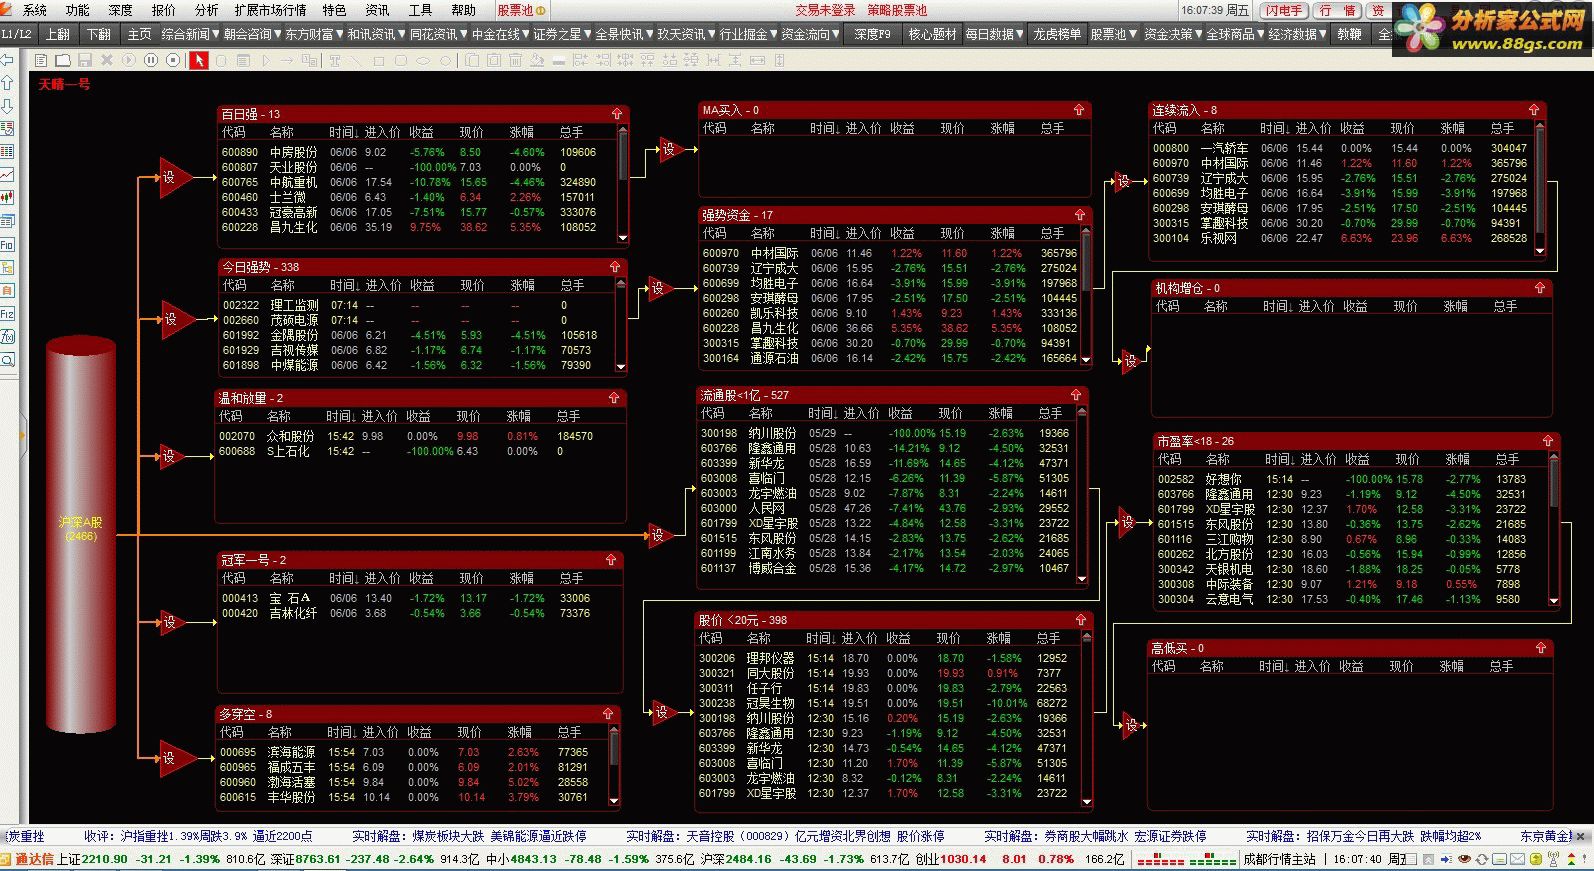1594x871 pixels.
Task: Click the save disk toolbar icon
Action: (84, 60)
